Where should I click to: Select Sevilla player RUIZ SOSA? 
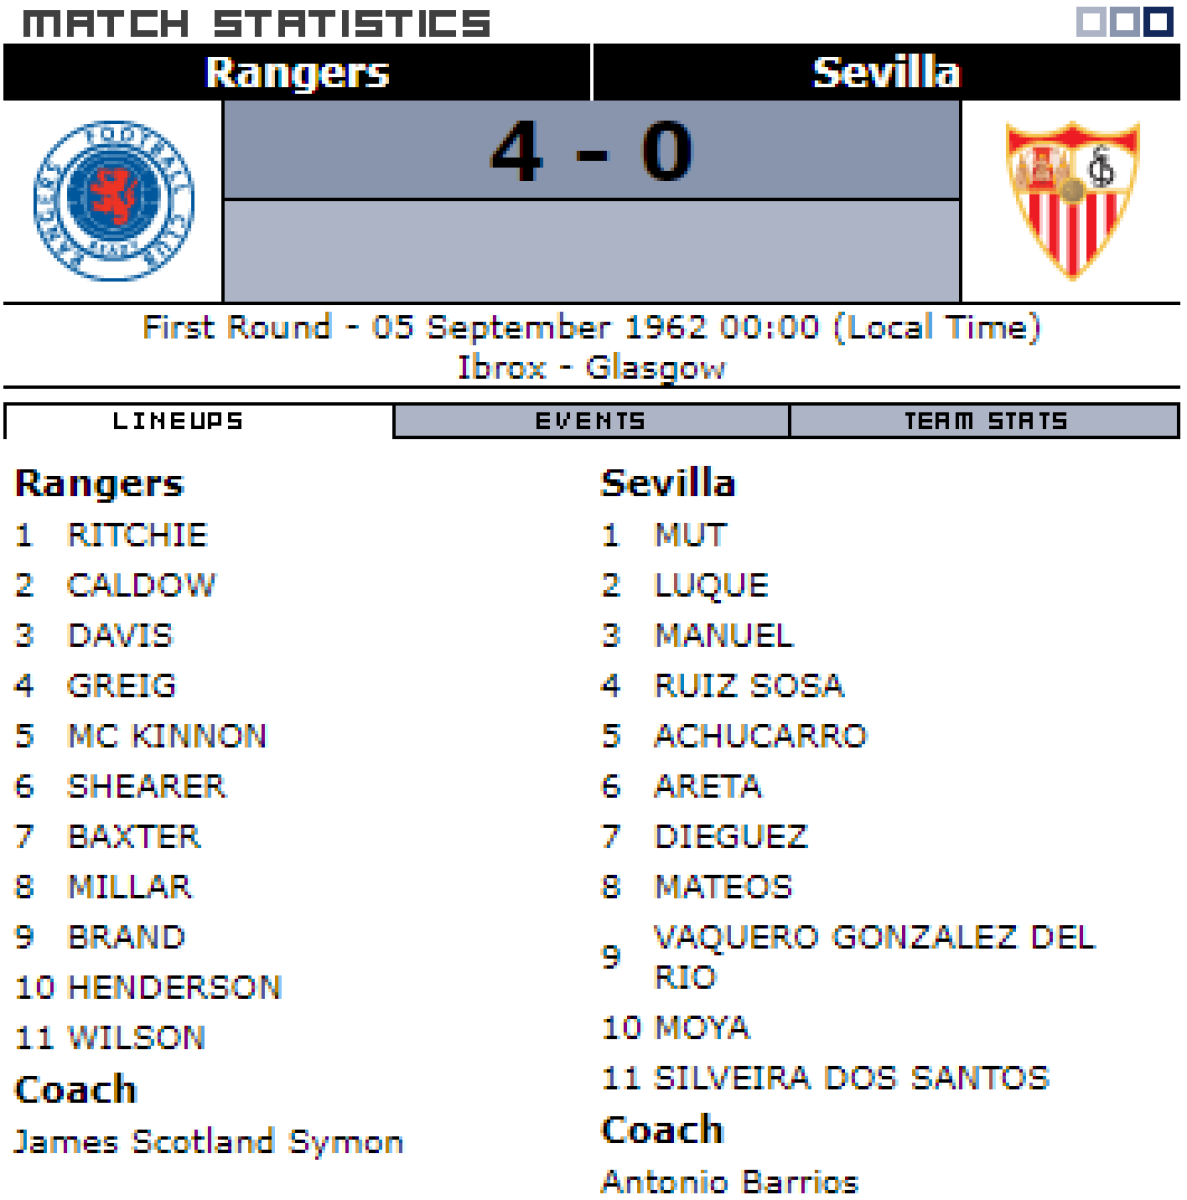749,686
